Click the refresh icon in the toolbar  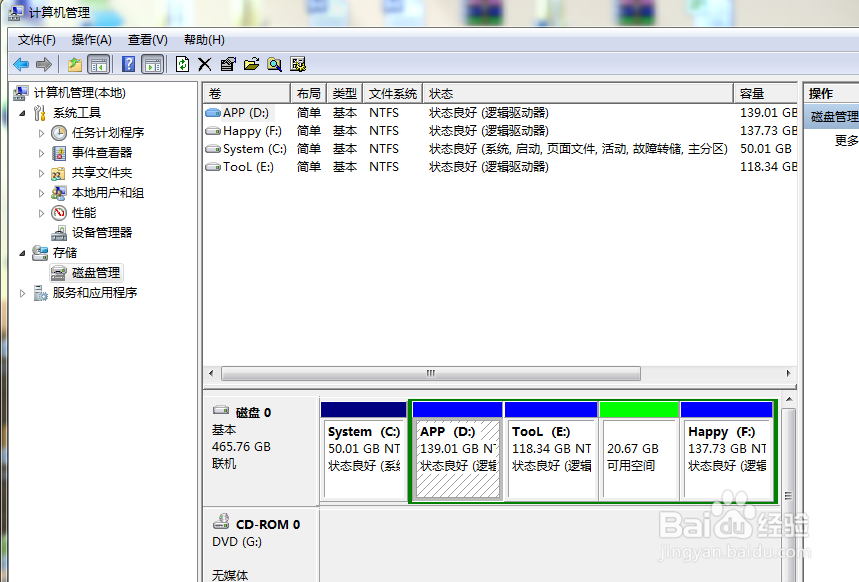[x=183, y=63]
